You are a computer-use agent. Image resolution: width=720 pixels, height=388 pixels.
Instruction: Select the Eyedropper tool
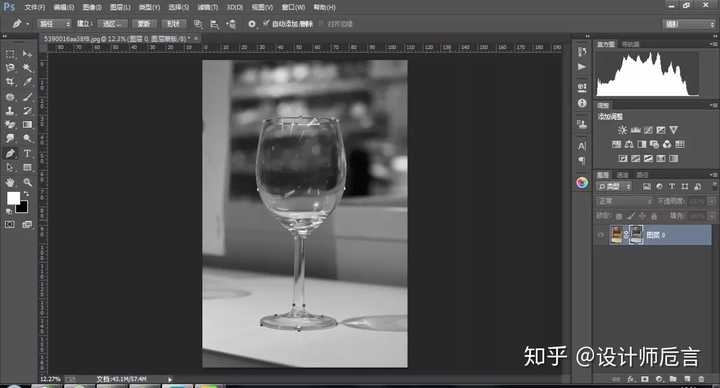[x=27, y=82]
